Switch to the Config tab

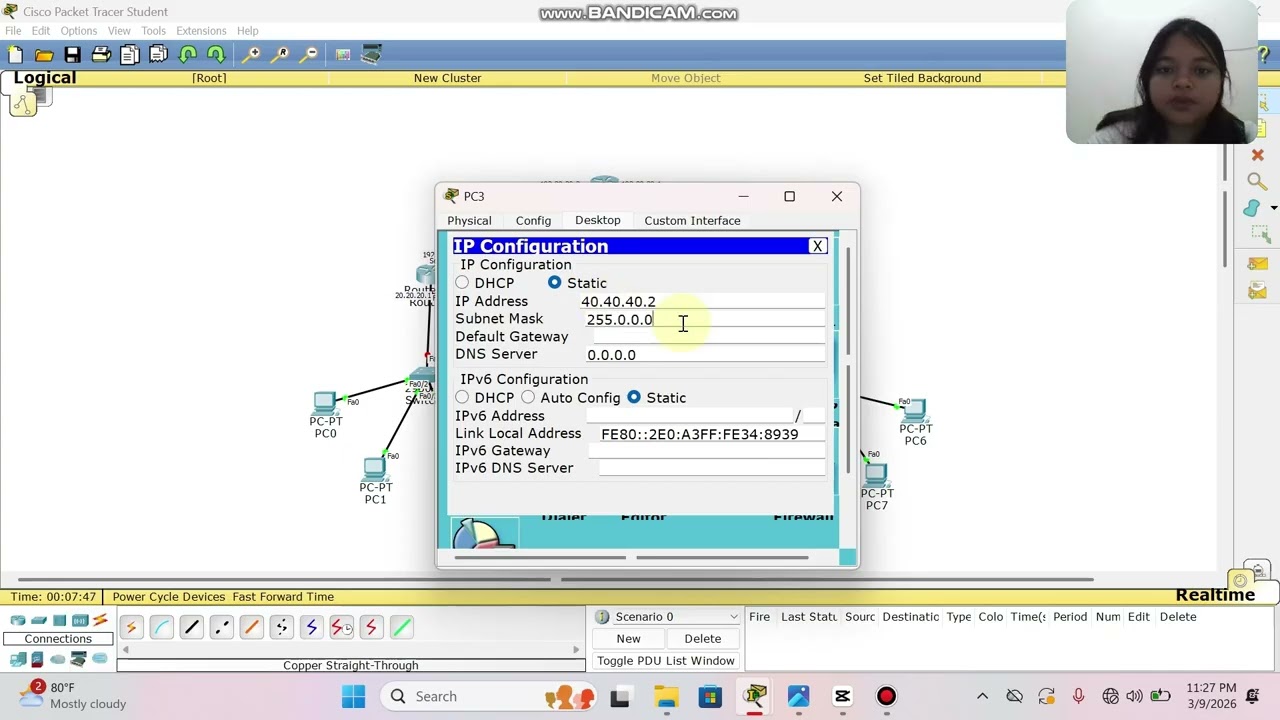(x=533, y=221)
